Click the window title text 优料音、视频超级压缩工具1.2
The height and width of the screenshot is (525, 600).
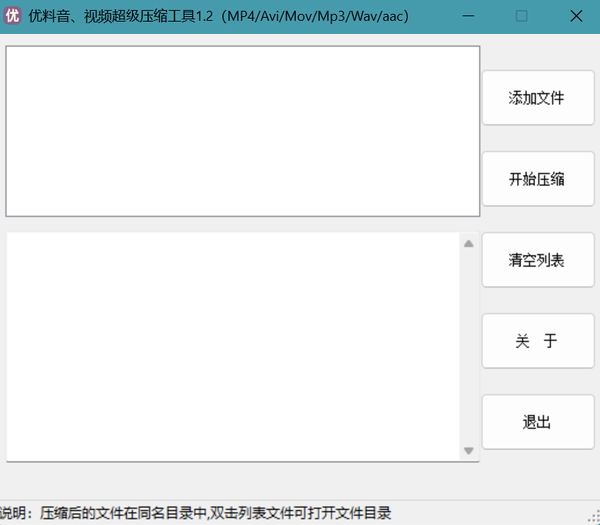click(x=121, y=16)
